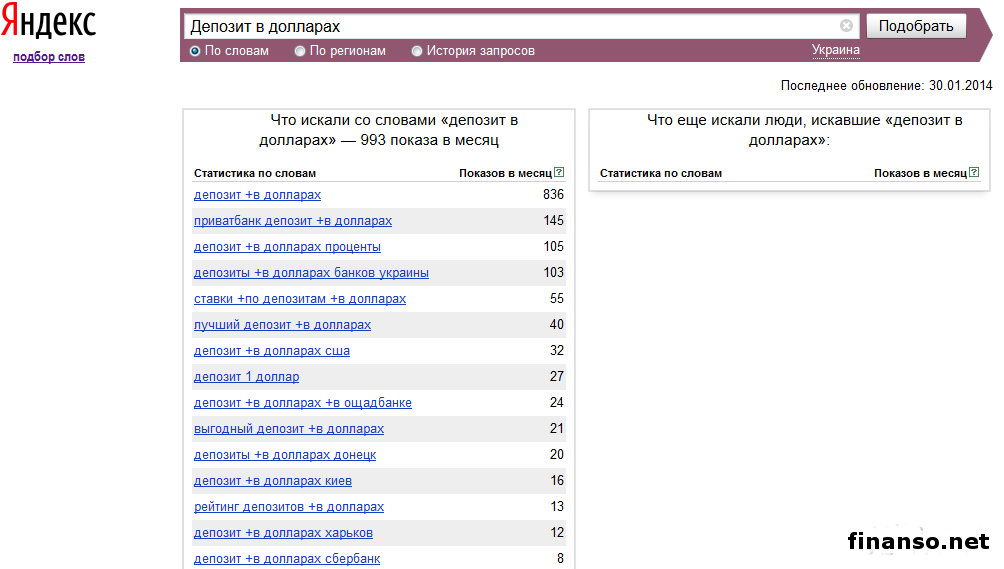Viewport: 1004px width, 569px height.
Task: Open the 'подбор слов' link
Action: pyautogui.click(x=49, y=57)
